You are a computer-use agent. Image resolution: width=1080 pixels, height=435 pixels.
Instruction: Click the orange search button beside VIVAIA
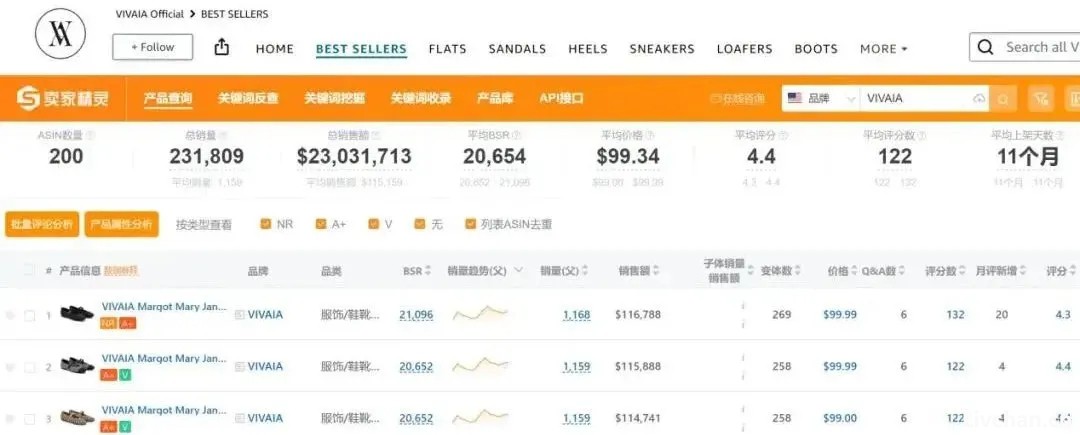[x=1004, y=98]
